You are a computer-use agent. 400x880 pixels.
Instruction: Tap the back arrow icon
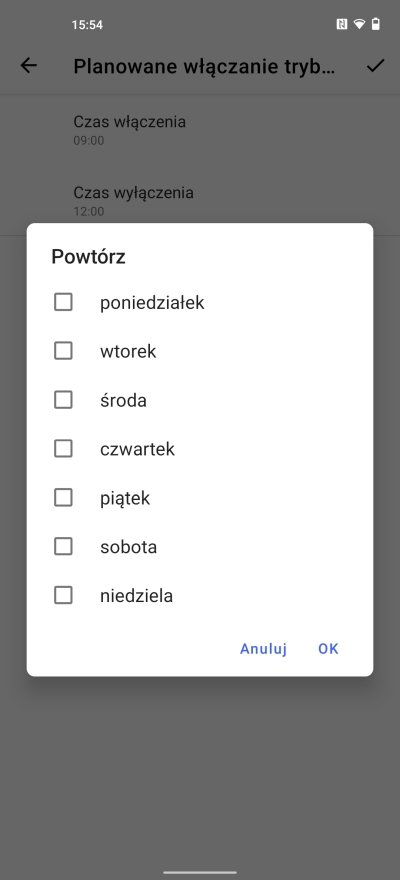pyautogui.click(x=29, y=66)
